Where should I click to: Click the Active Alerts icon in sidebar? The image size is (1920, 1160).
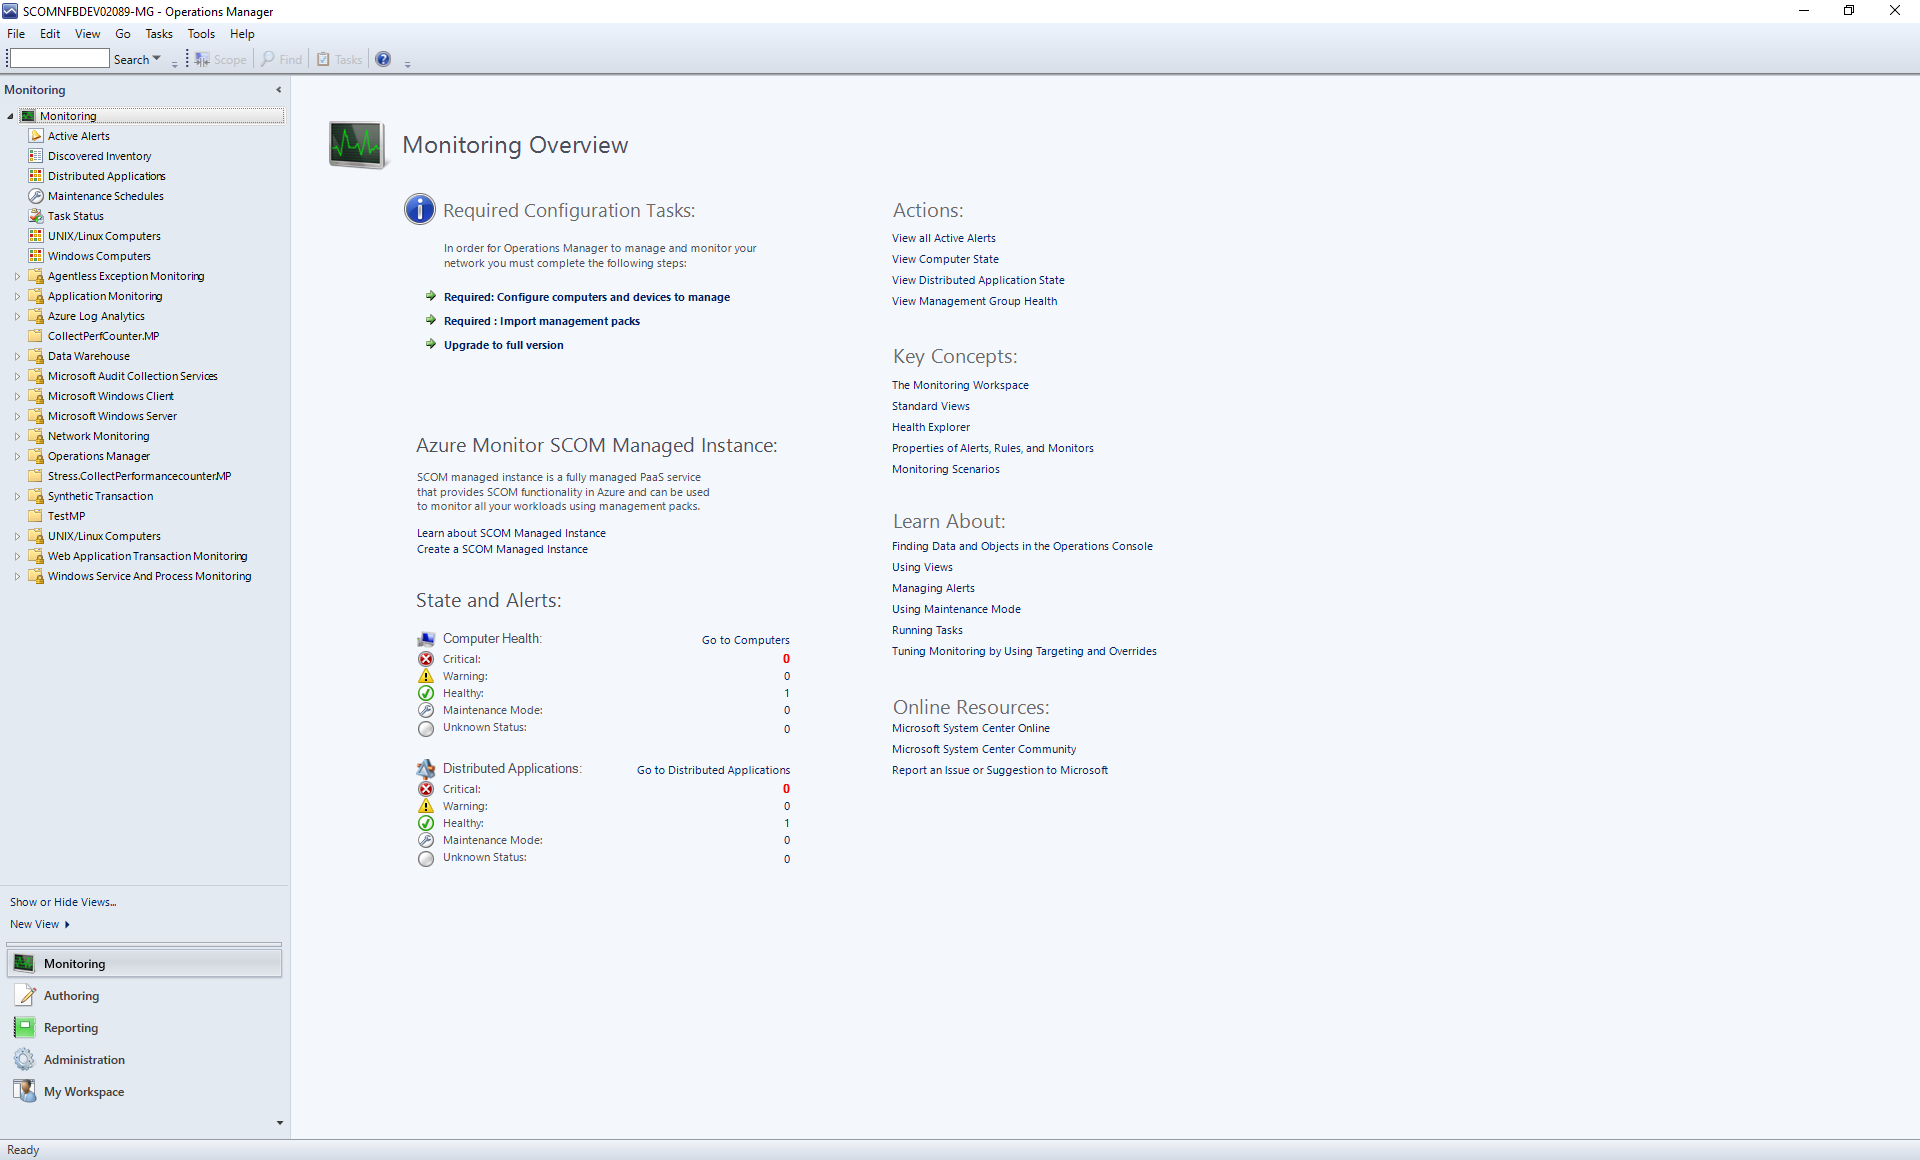click(36, 134)
